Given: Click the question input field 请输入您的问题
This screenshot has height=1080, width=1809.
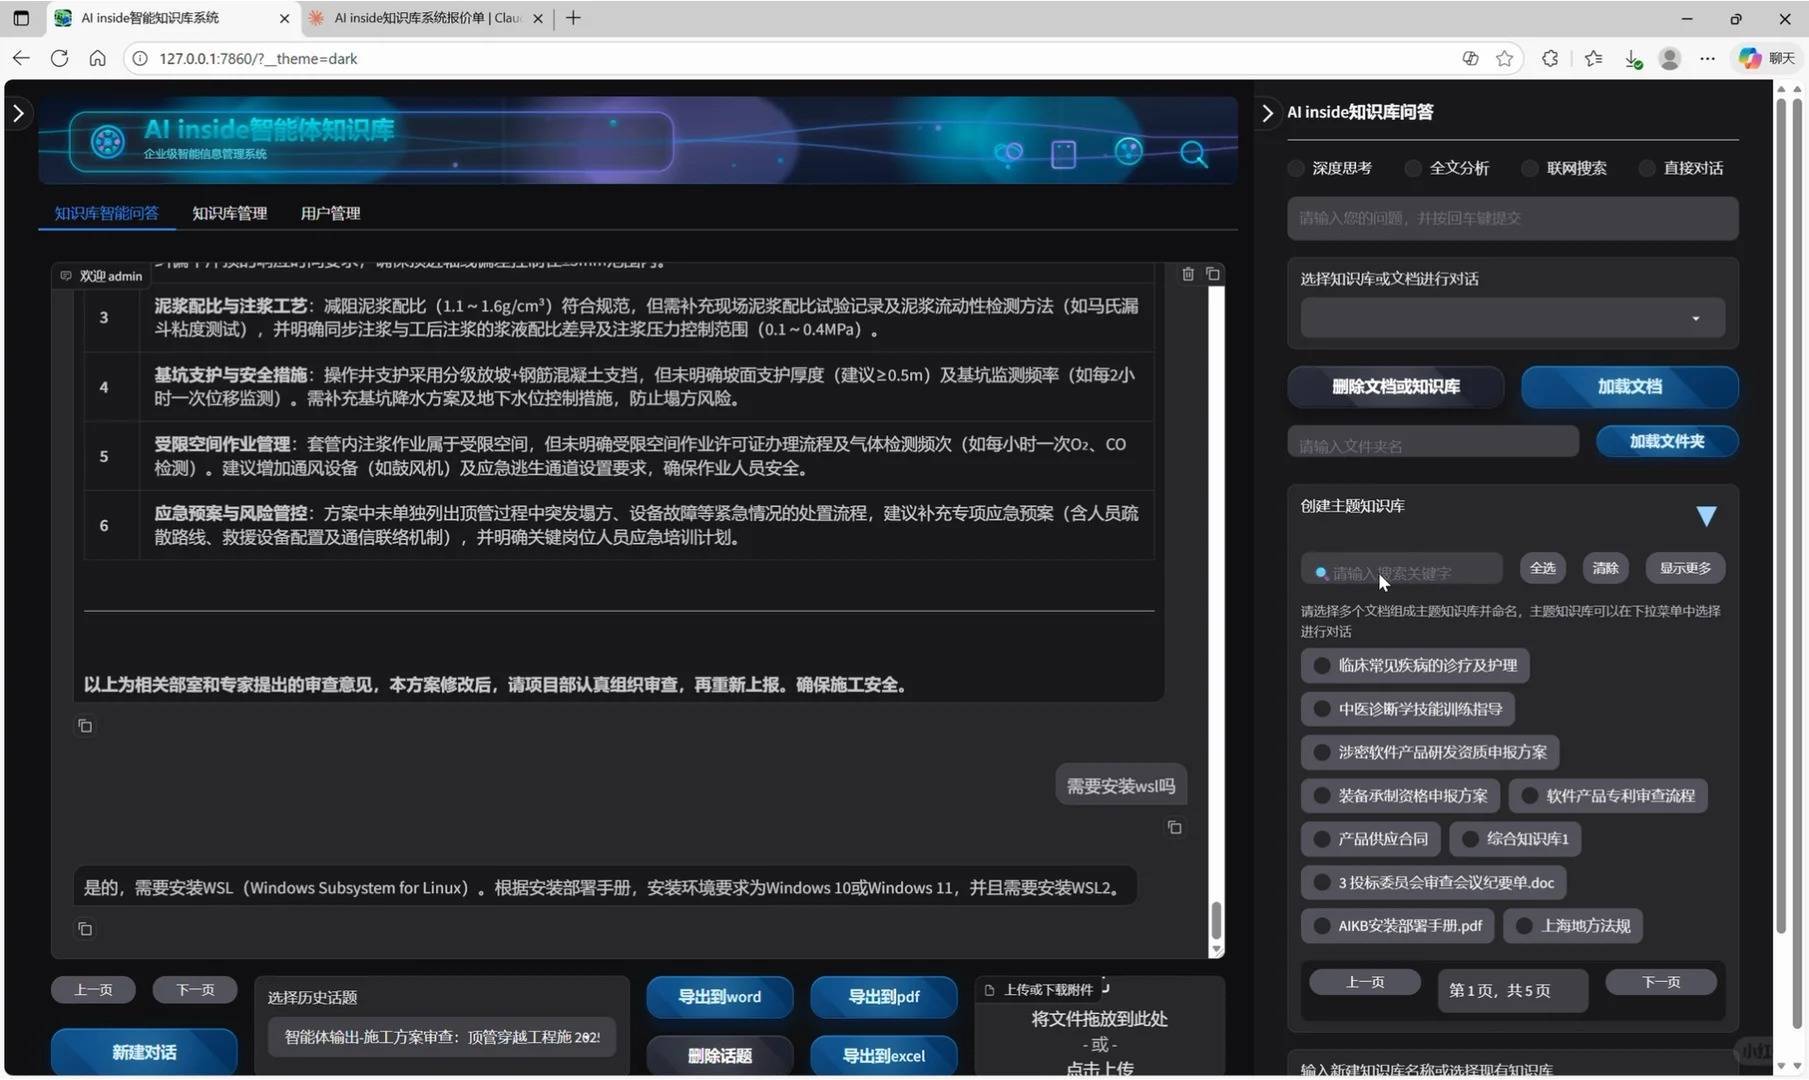Looking at the screenshot, I should (x=1510, y=218).
